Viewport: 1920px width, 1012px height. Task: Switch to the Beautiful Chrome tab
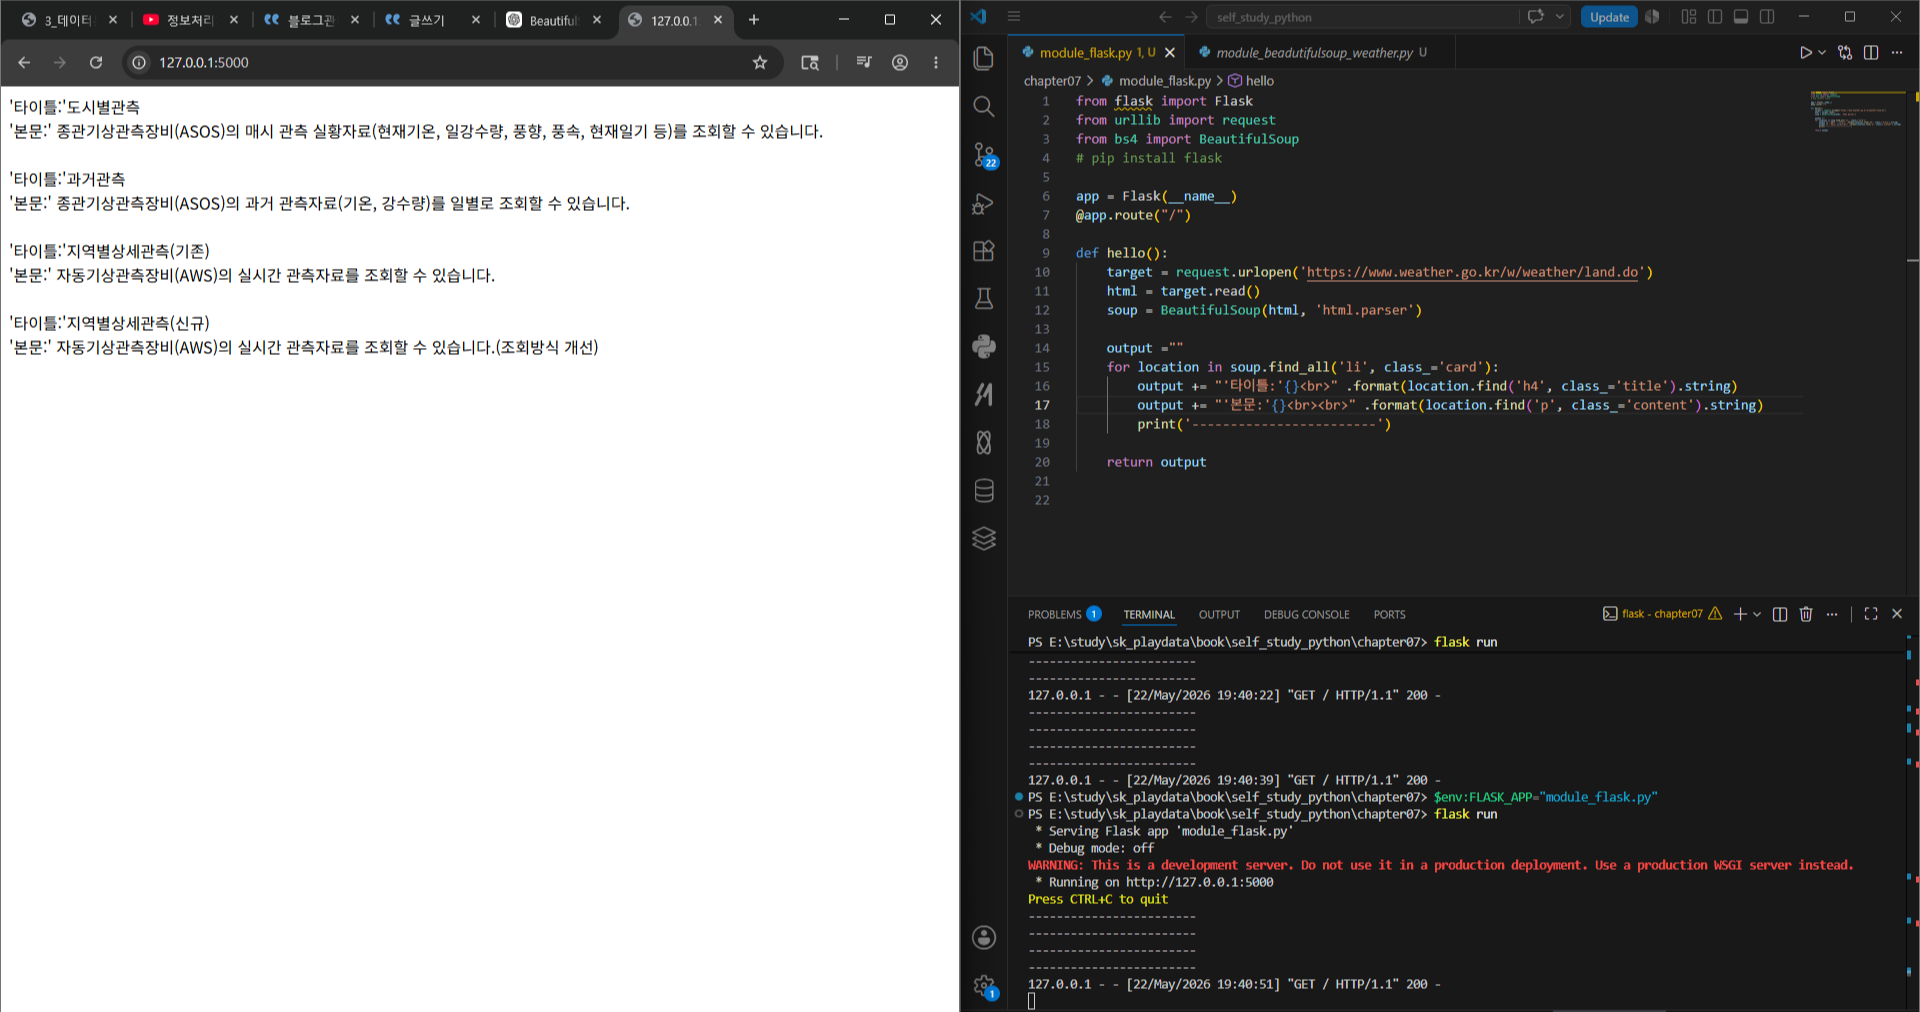point(554,20)
